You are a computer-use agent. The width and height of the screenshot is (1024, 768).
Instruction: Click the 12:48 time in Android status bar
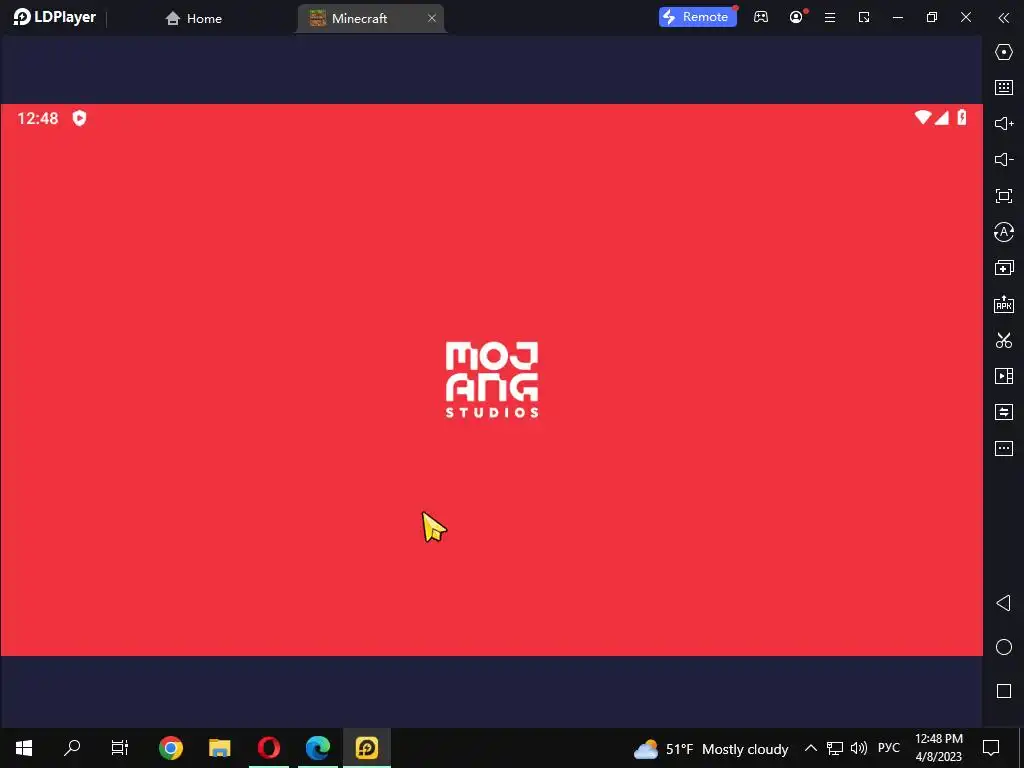pyautogui.click(x=38, y=118)
